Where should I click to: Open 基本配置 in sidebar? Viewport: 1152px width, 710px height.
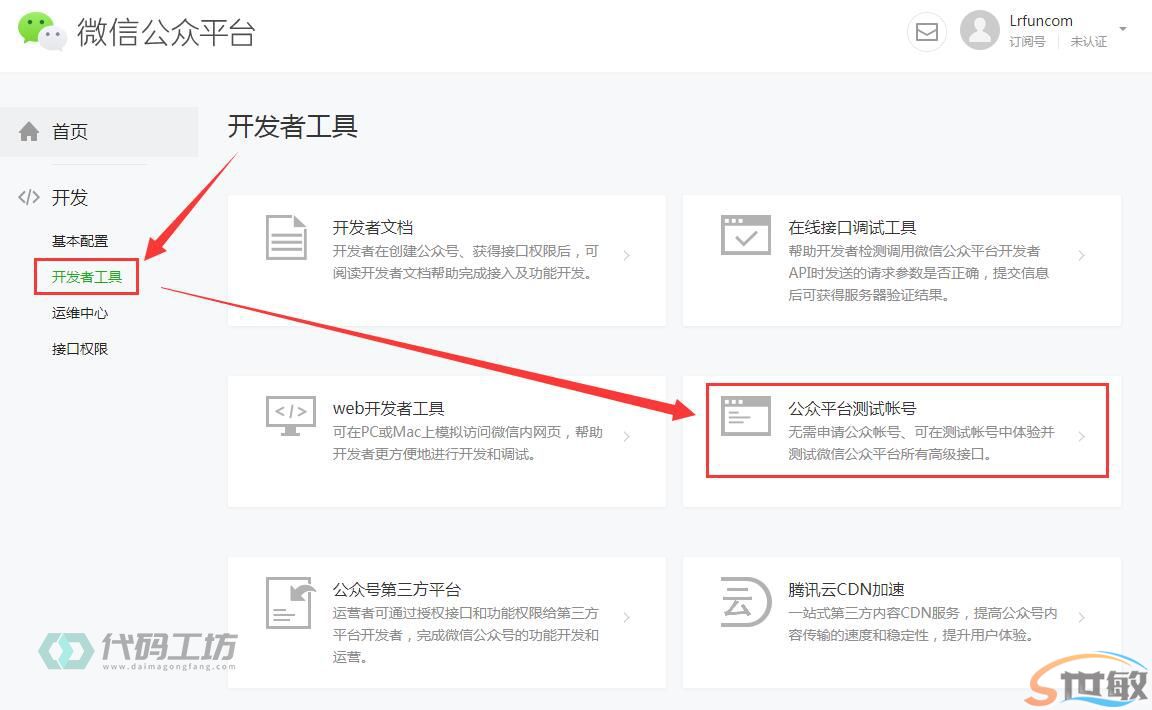[80, 241]
